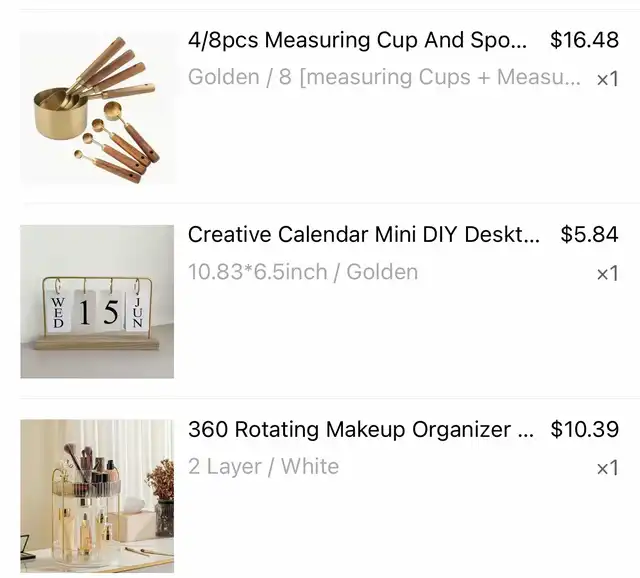Click the number 15 cards in calendar photo
This screenshot has width=640, height=578.
tap(98, 311)
